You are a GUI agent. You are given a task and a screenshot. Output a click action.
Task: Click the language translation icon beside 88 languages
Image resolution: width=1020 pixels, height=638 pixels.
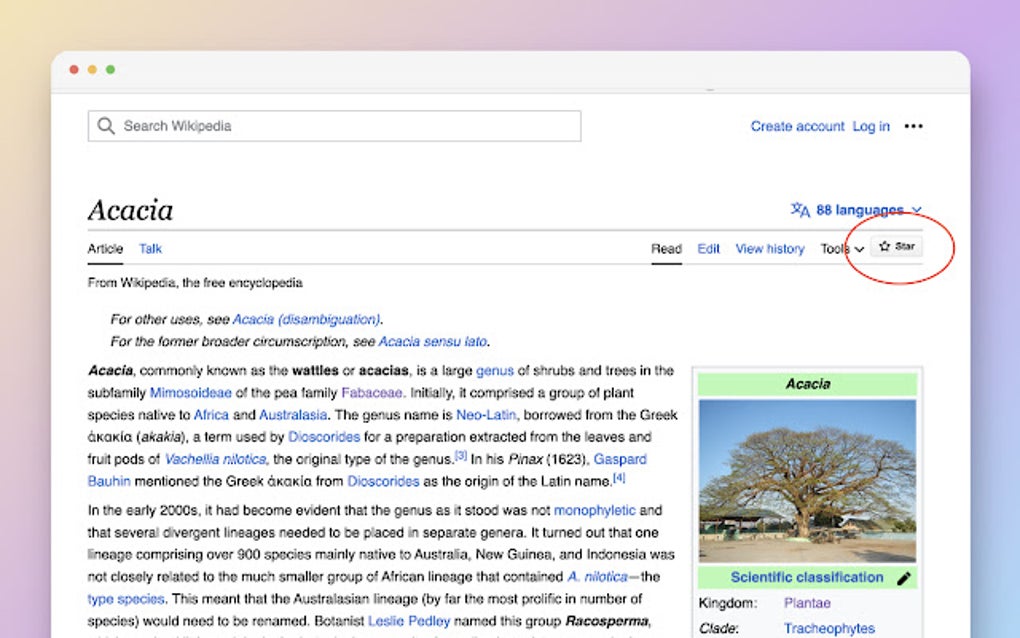click(799, 210)
